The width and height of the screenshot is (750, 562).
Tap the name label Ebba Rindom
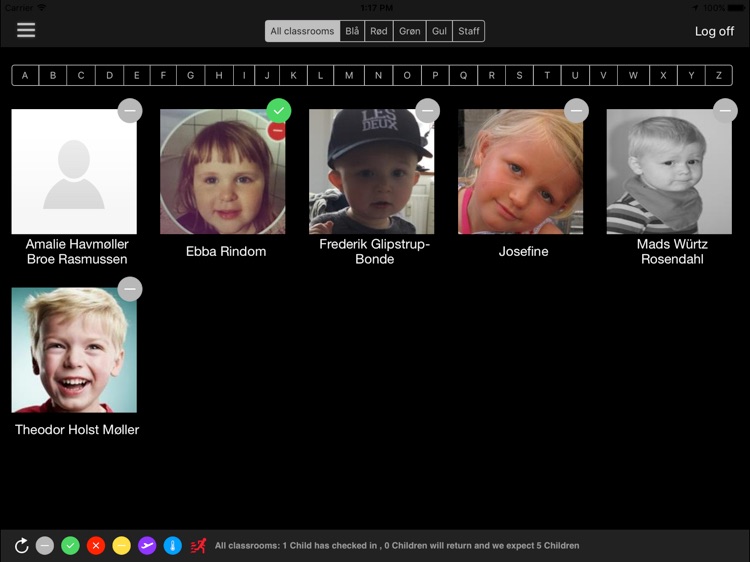[226, 251]
